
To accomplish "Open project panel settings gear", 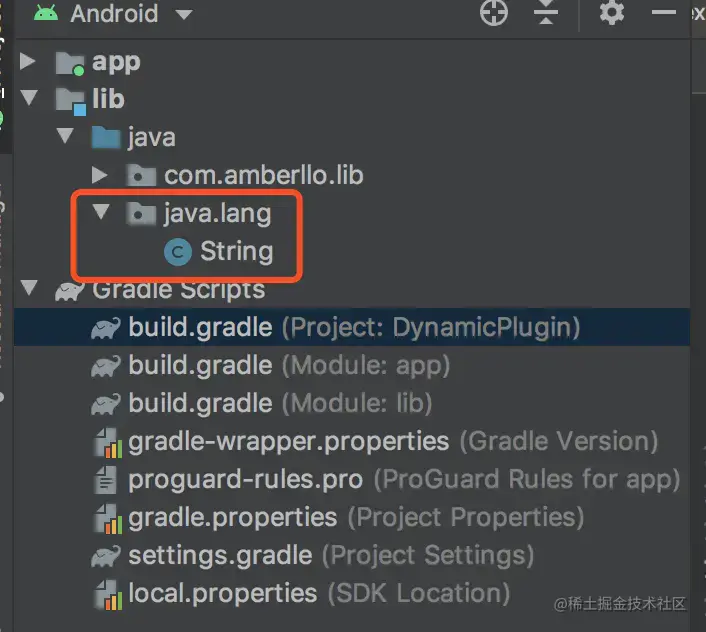I will [611, 13].
